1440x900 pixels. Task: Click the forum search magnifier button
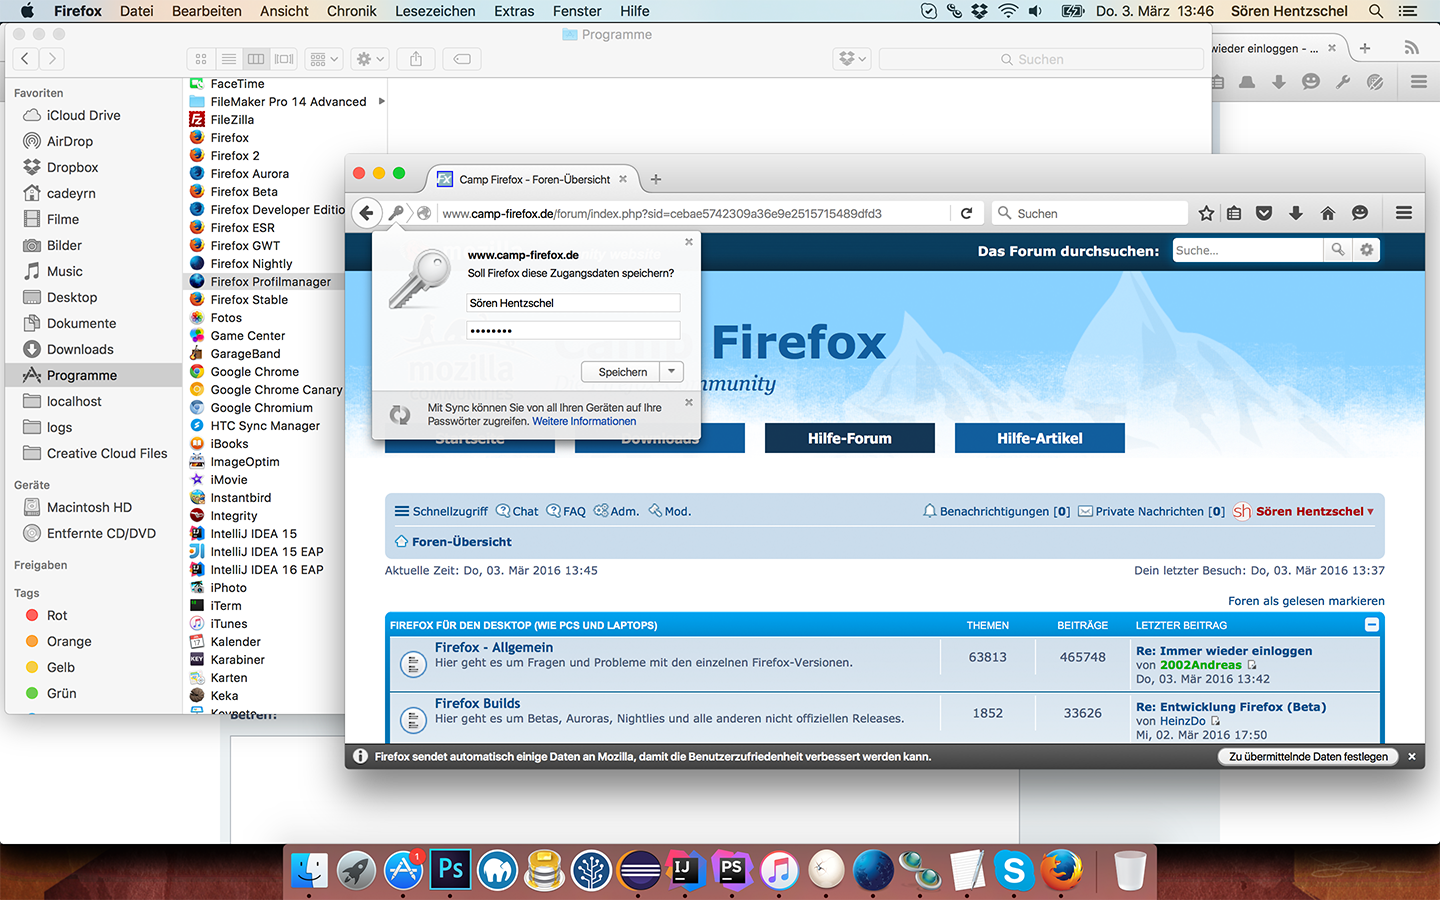click(1338, 250)
